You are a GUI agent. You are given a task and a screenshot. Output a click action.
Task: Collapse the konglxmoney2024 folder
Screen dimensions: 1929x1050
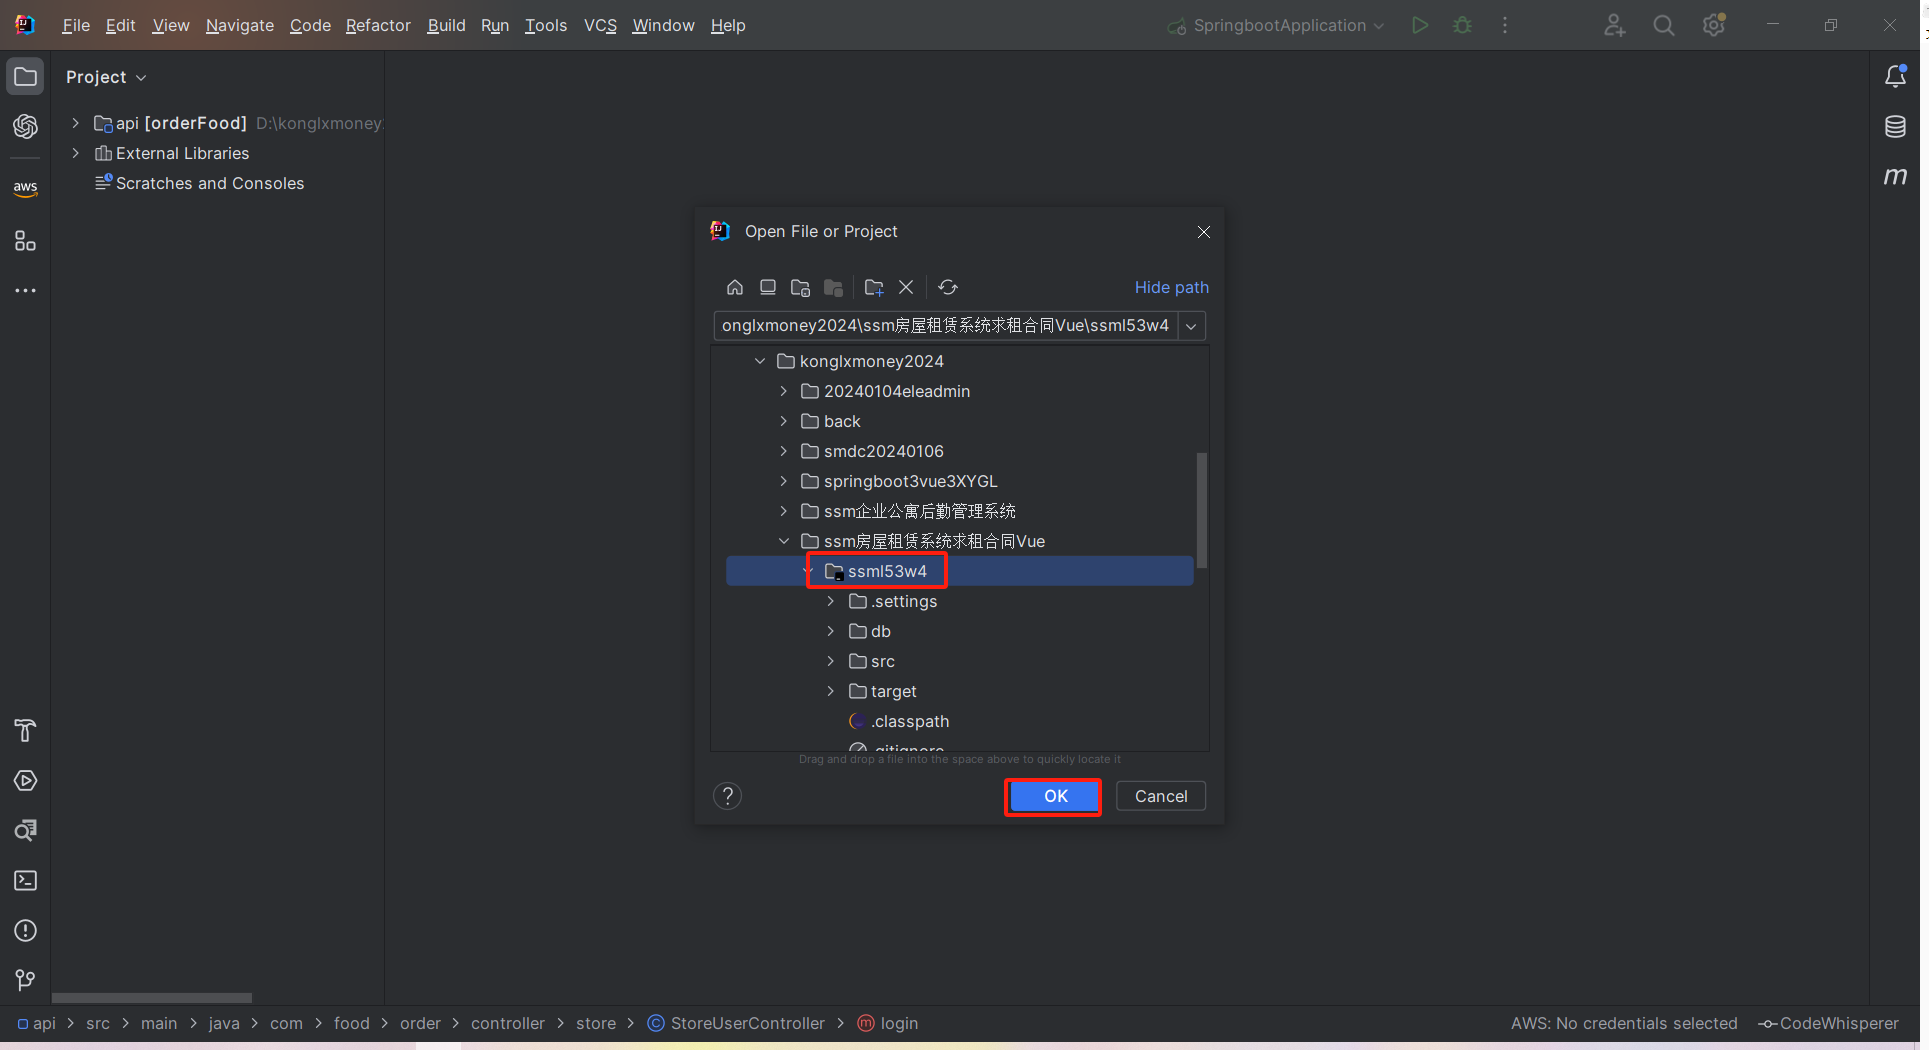tap(760, 361)
